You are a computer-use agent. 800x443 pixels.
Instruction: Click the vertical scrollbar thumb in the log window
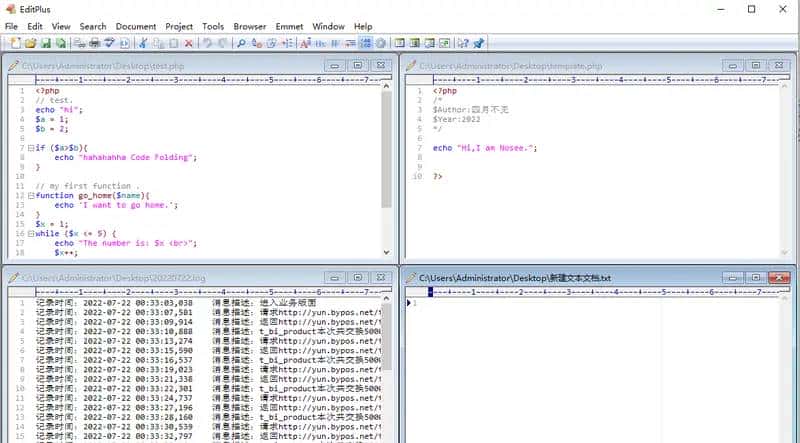[386, 337]
